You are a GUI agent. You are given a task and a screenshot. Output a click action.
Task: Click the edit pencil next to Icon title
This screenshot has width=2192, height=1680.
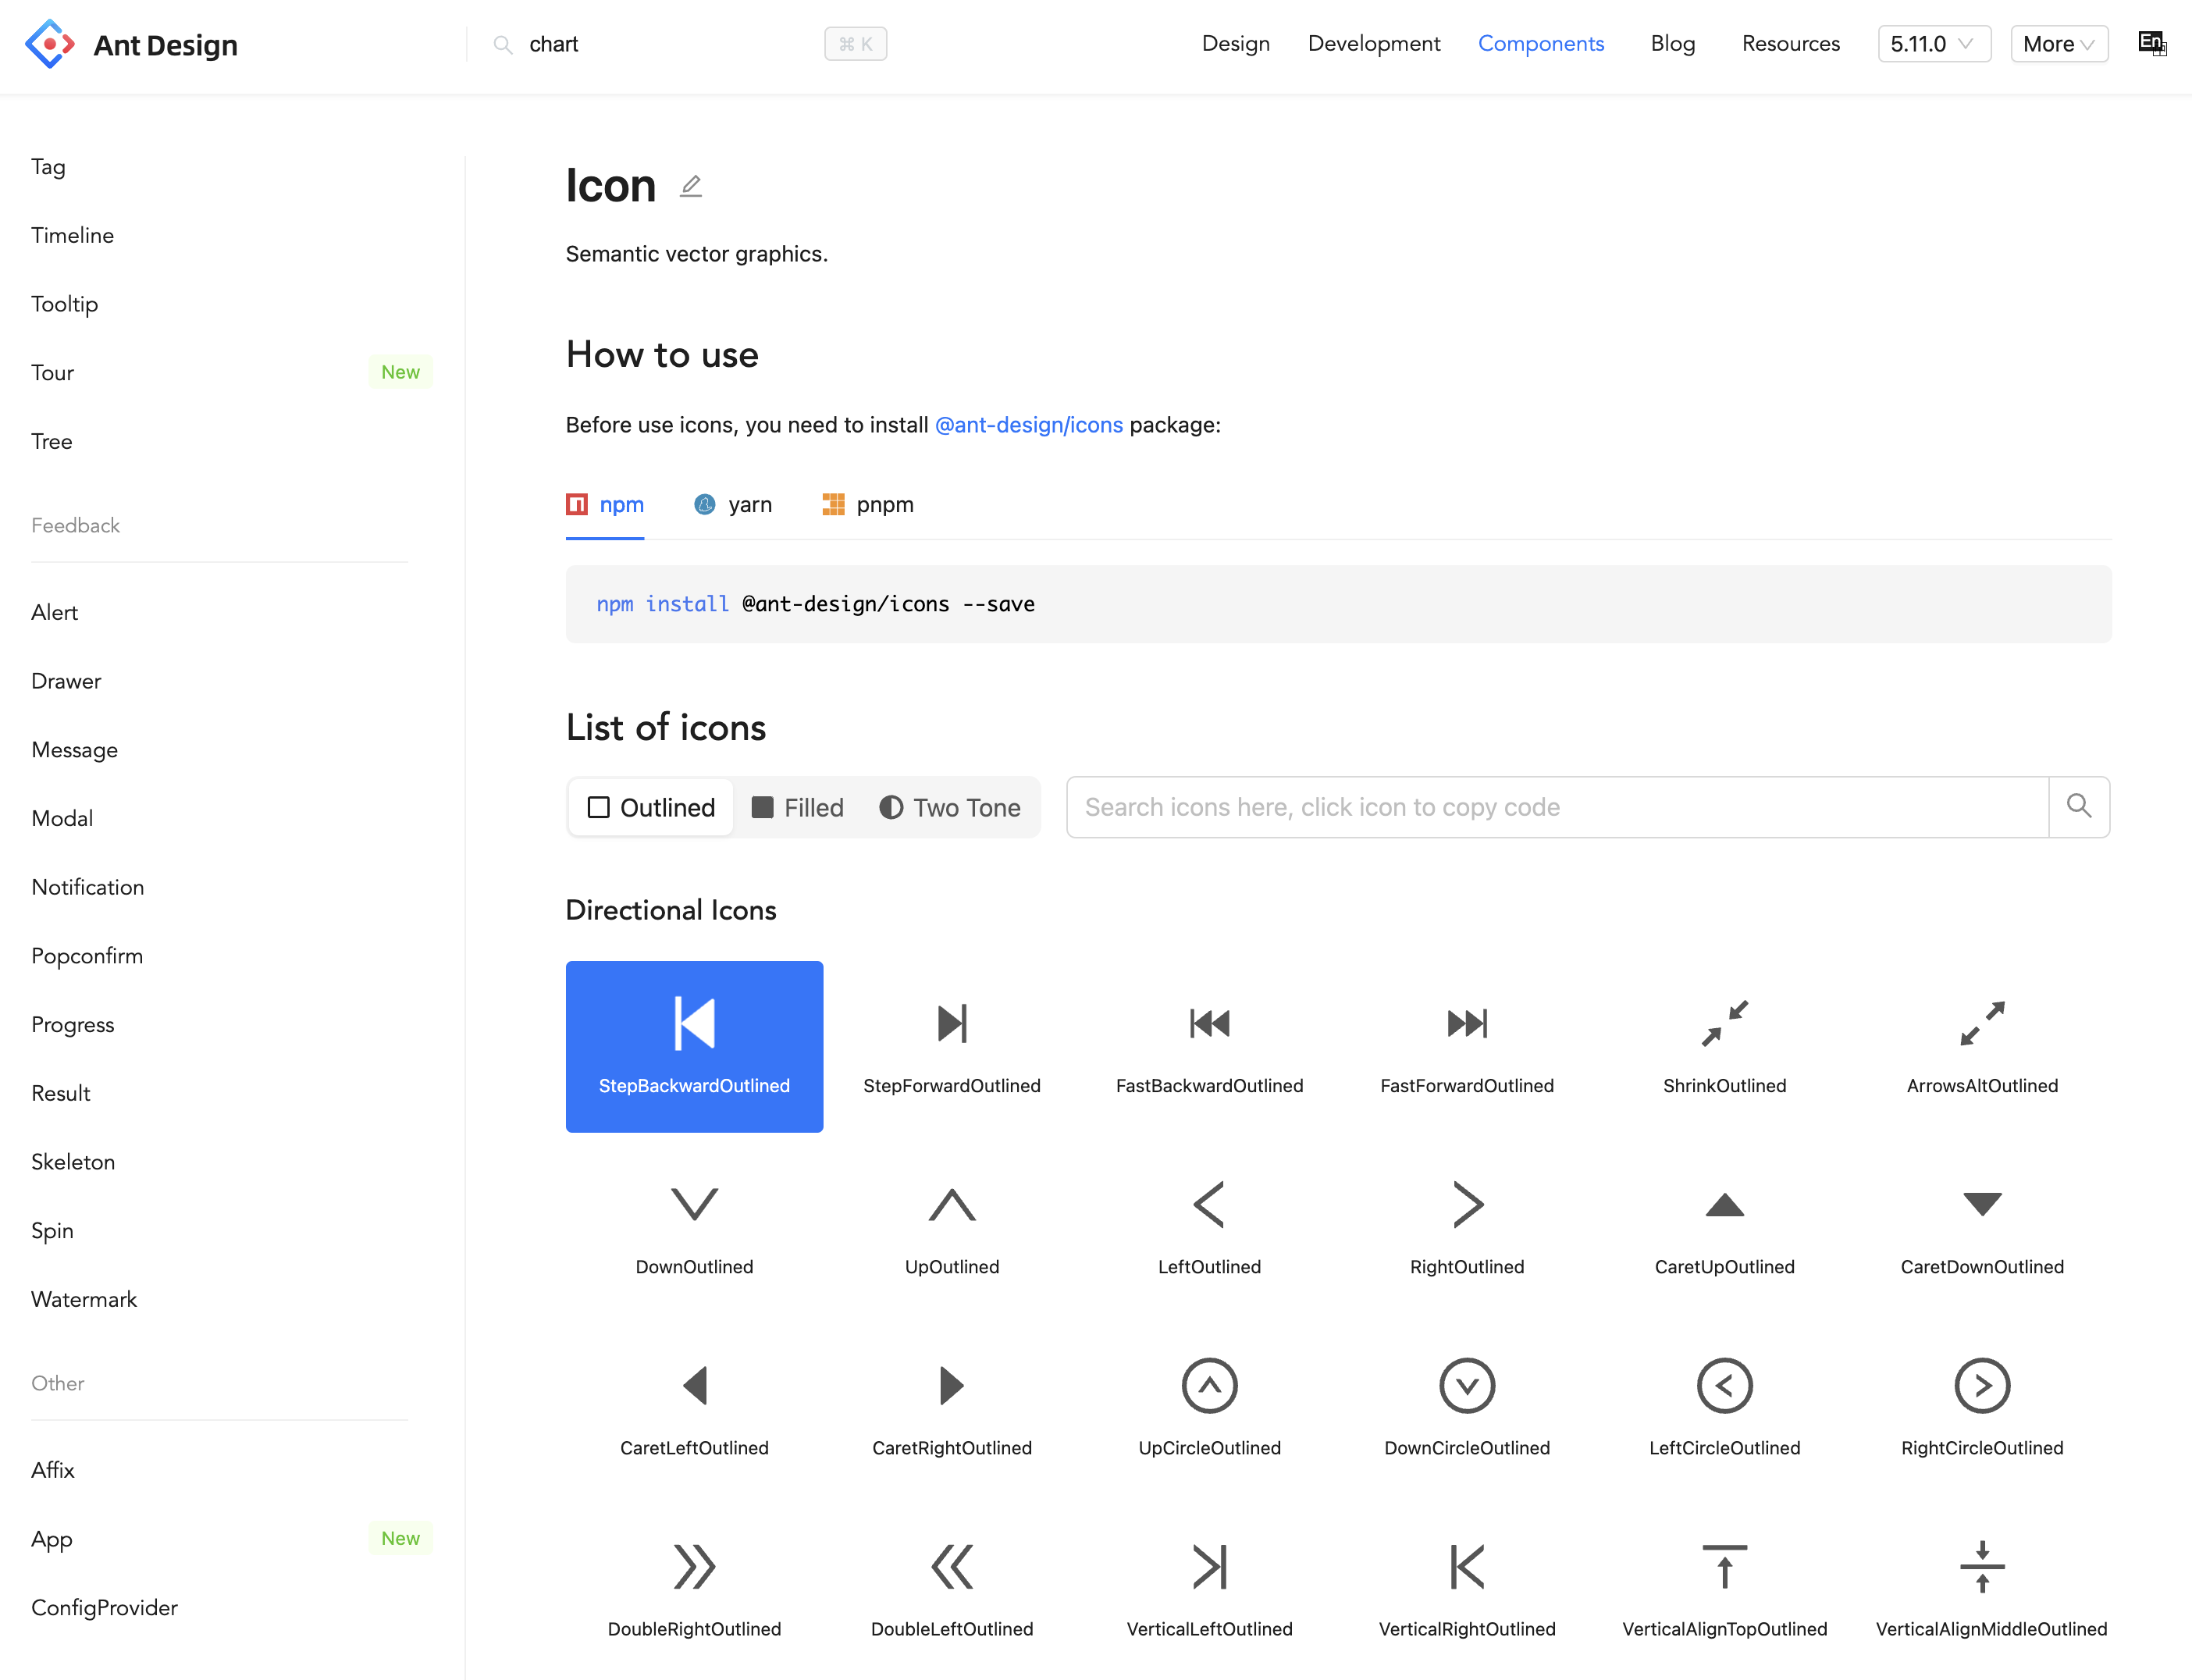pyautogui.click(x=691, y=187)
